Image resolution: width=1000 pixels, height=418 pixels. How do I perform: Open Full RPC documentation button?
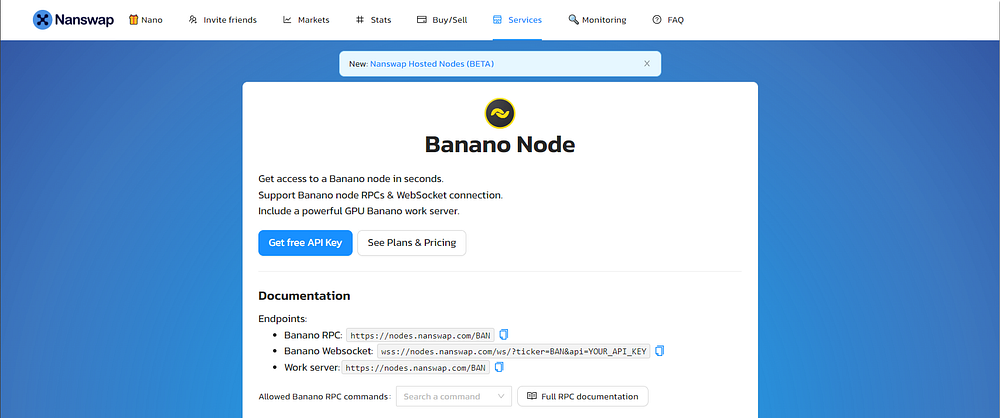583,396
